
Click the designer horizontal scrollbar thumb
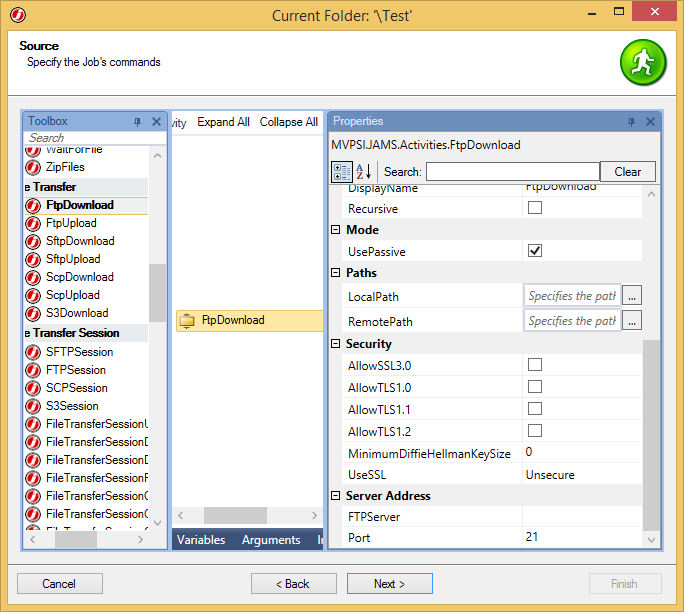(235, 516)
